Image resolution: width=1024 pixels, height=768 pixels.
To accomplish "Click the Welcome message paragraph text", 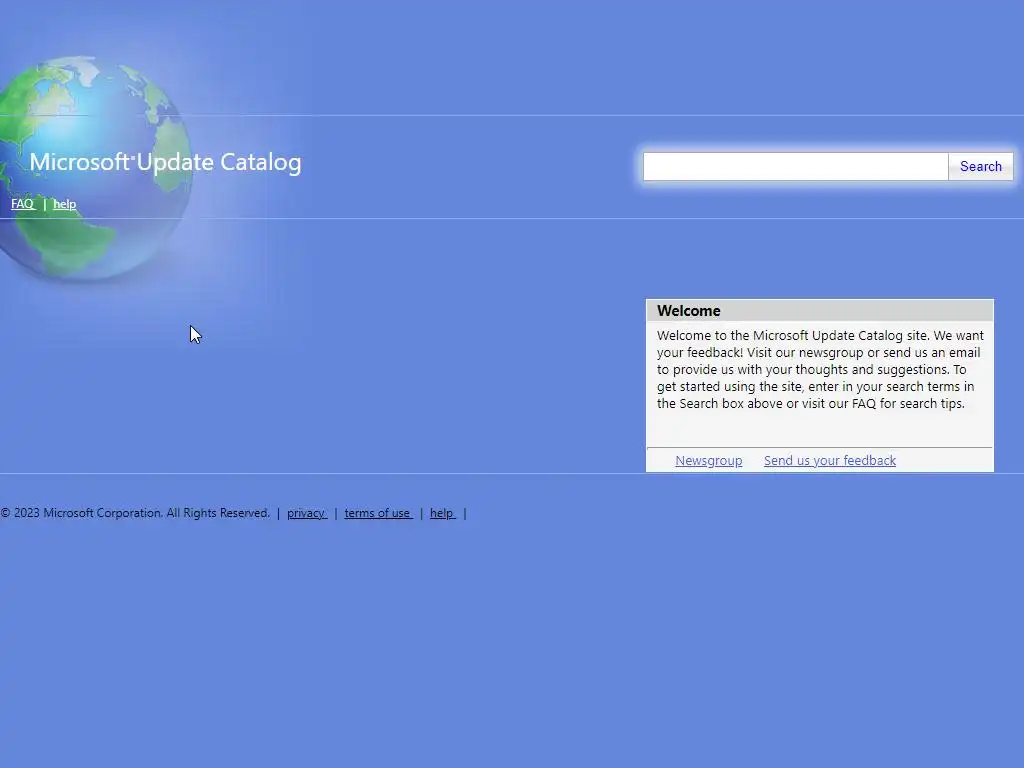I will [x=820, y=370].
